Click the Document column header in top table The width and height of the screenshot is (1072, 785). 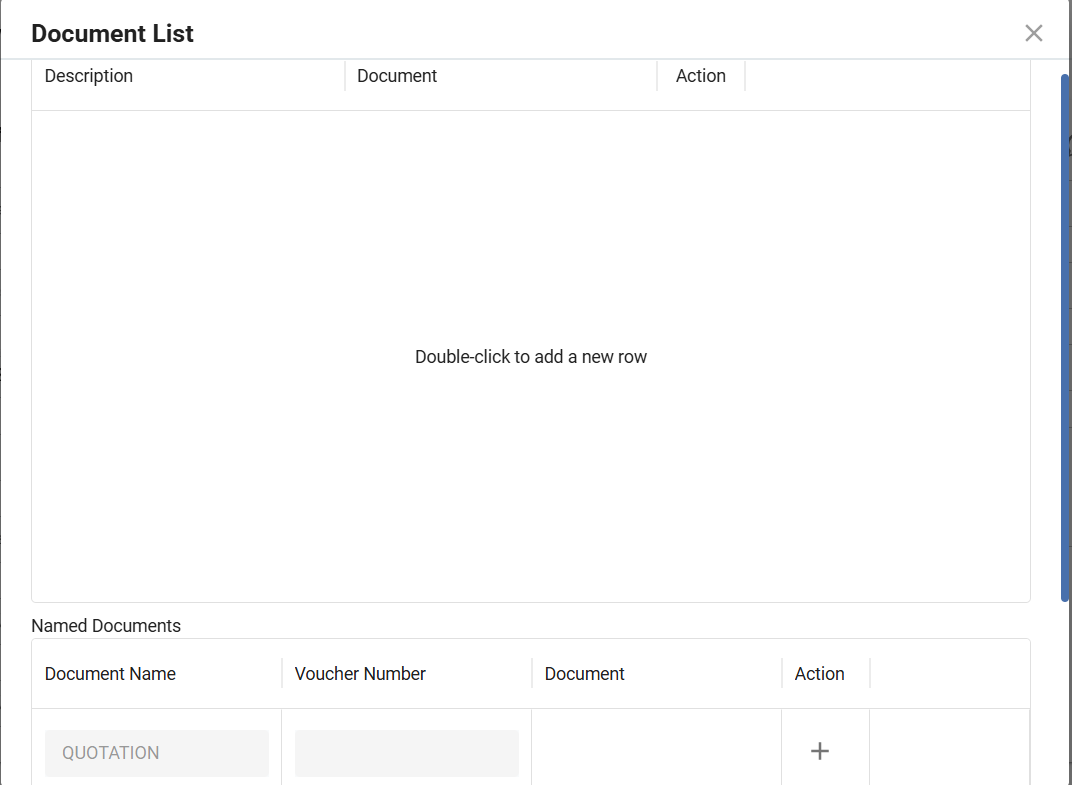click(397, 75)
